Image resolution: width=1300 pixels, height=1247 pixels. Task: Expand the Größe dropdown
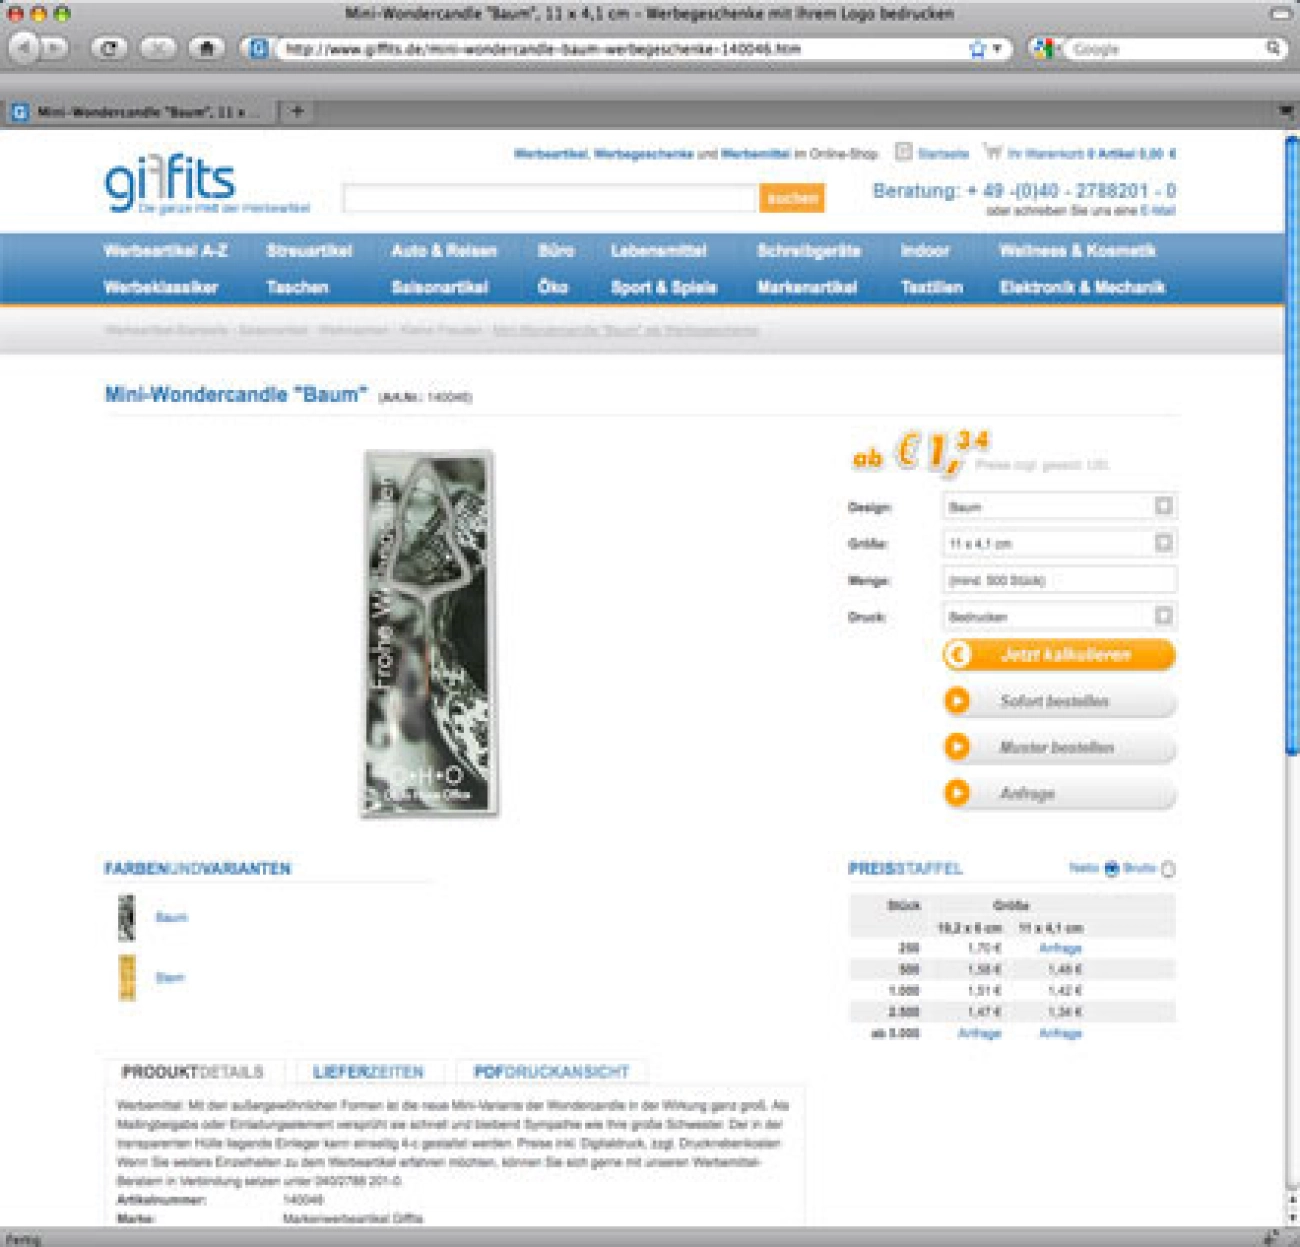(x=1163, y=543)
